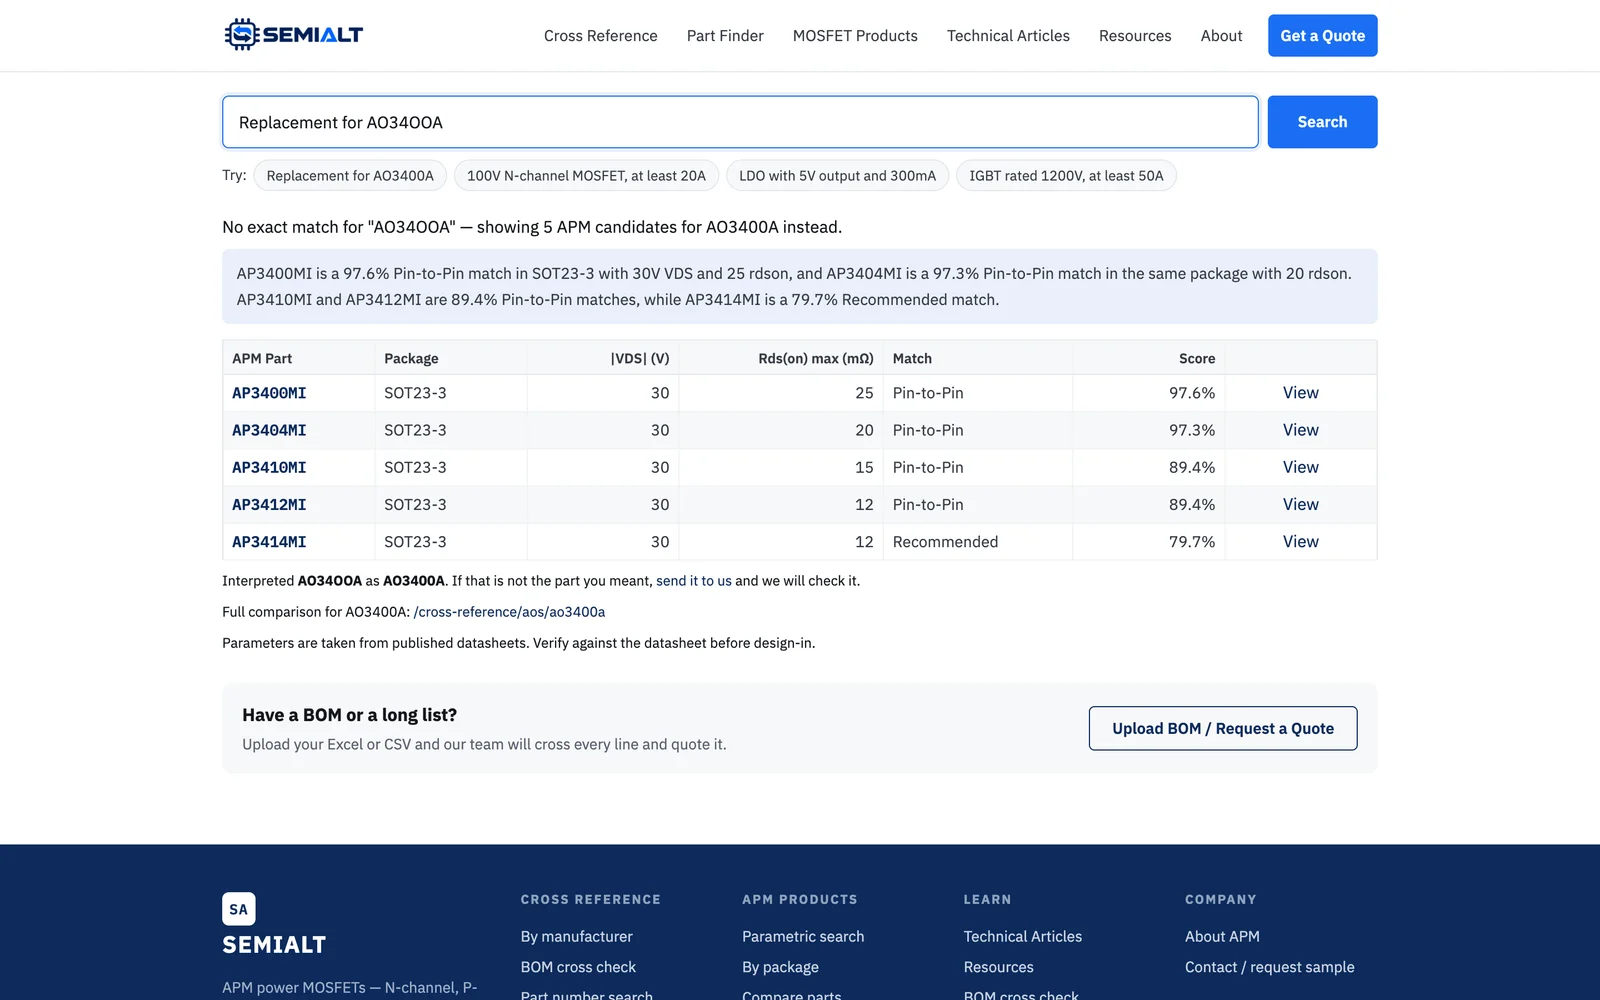Open footer link By manufacturer
Image resolution: width=1600 pixels, height=1000 pixels.
click(x=577, y=937)
